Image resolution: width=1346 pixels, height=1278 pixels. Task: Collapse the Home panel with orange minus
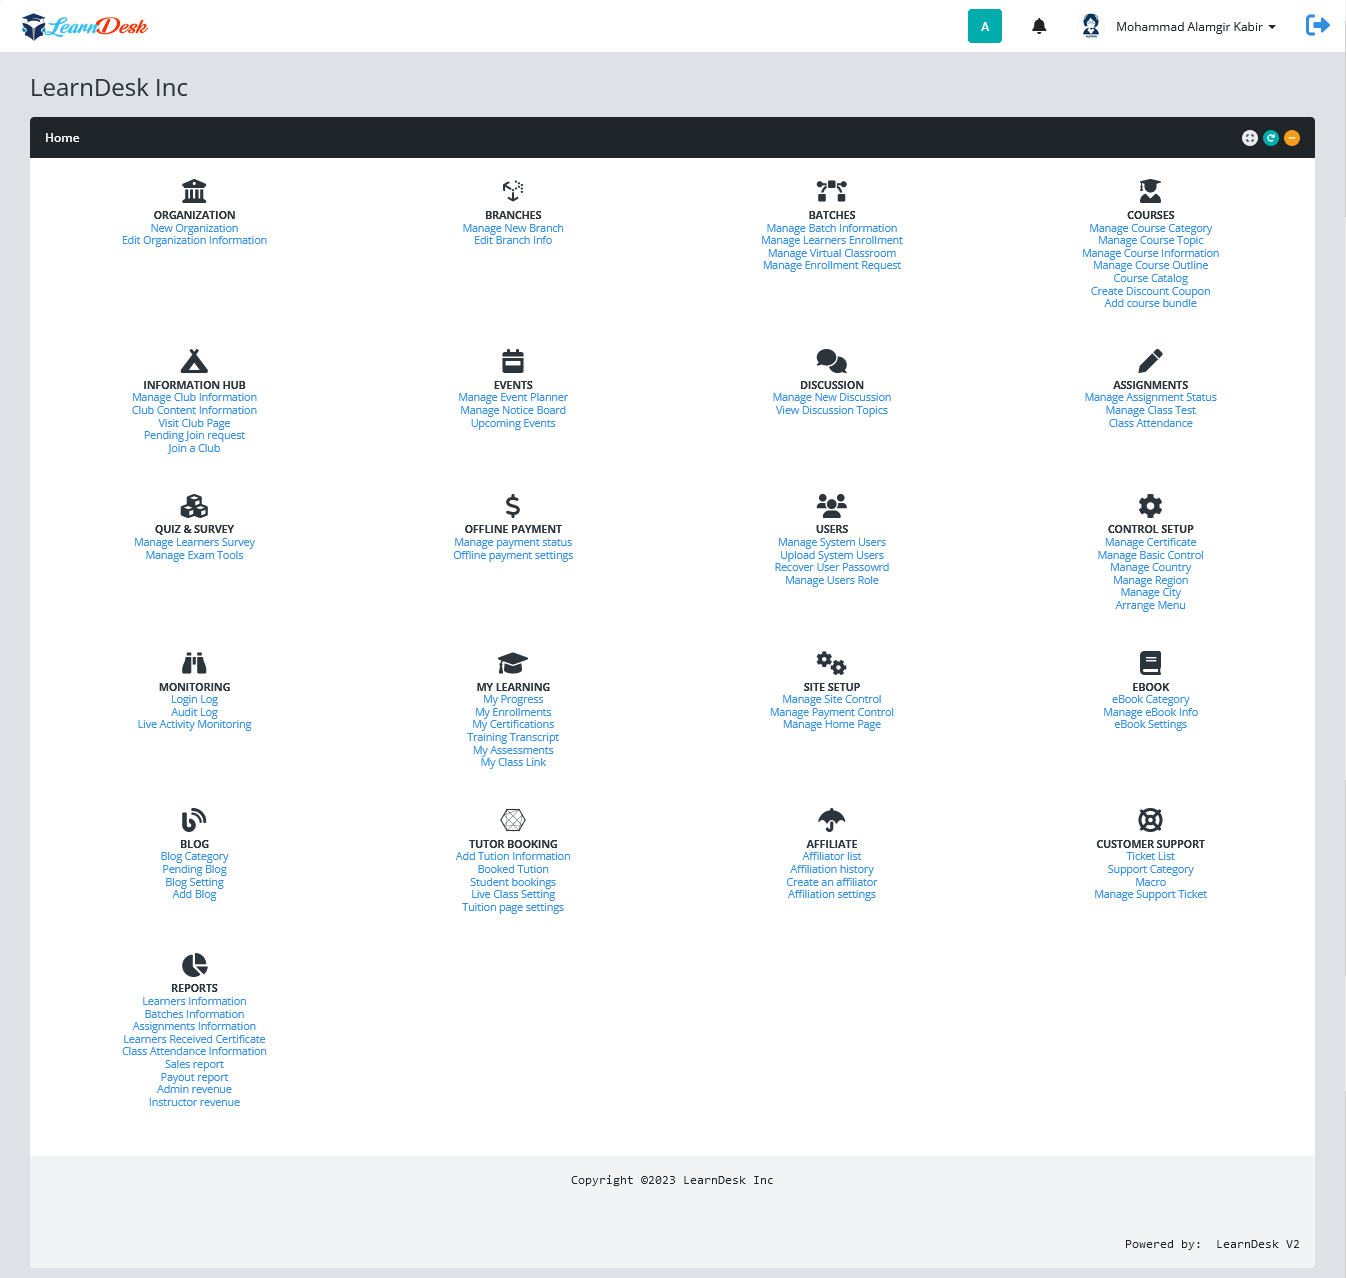pos(1292,138)
